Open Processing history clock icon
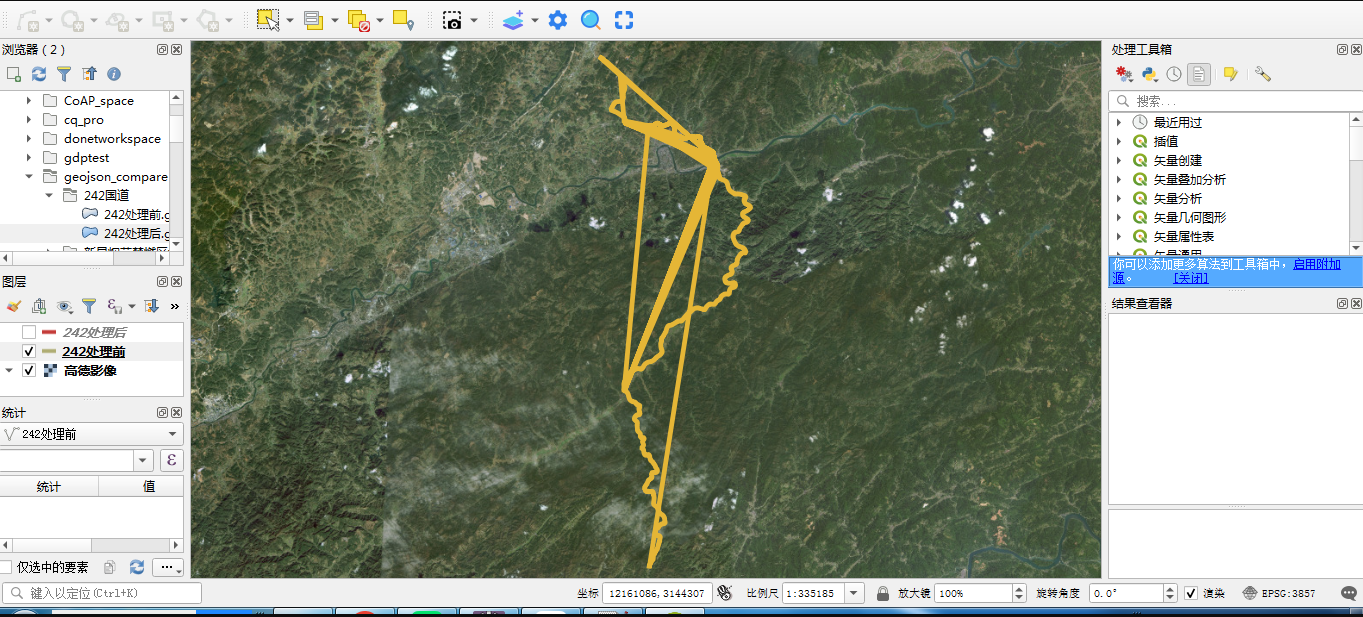The width and height of the screenshot is (1363, 617). click(x=1174, y=74)
